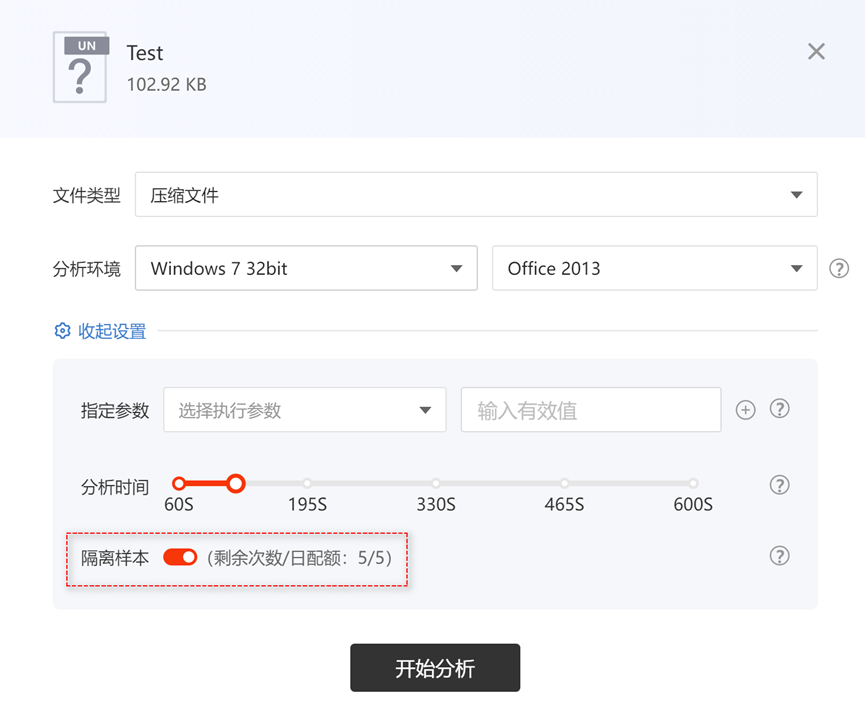Add parameter with the plus circle icon
This screenshot has width=865, height=719.
click(x=745, y=410)
